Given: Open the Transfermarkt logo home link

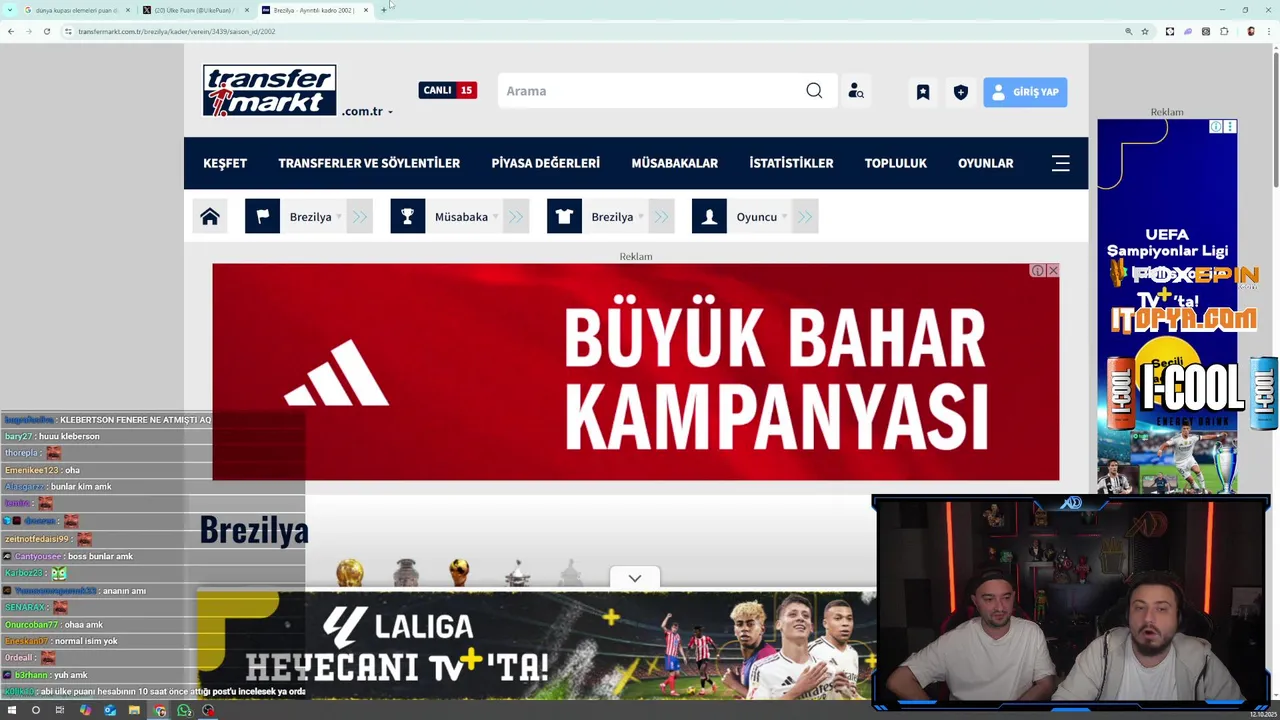Looking at the screenshot, I should point(269,91).
